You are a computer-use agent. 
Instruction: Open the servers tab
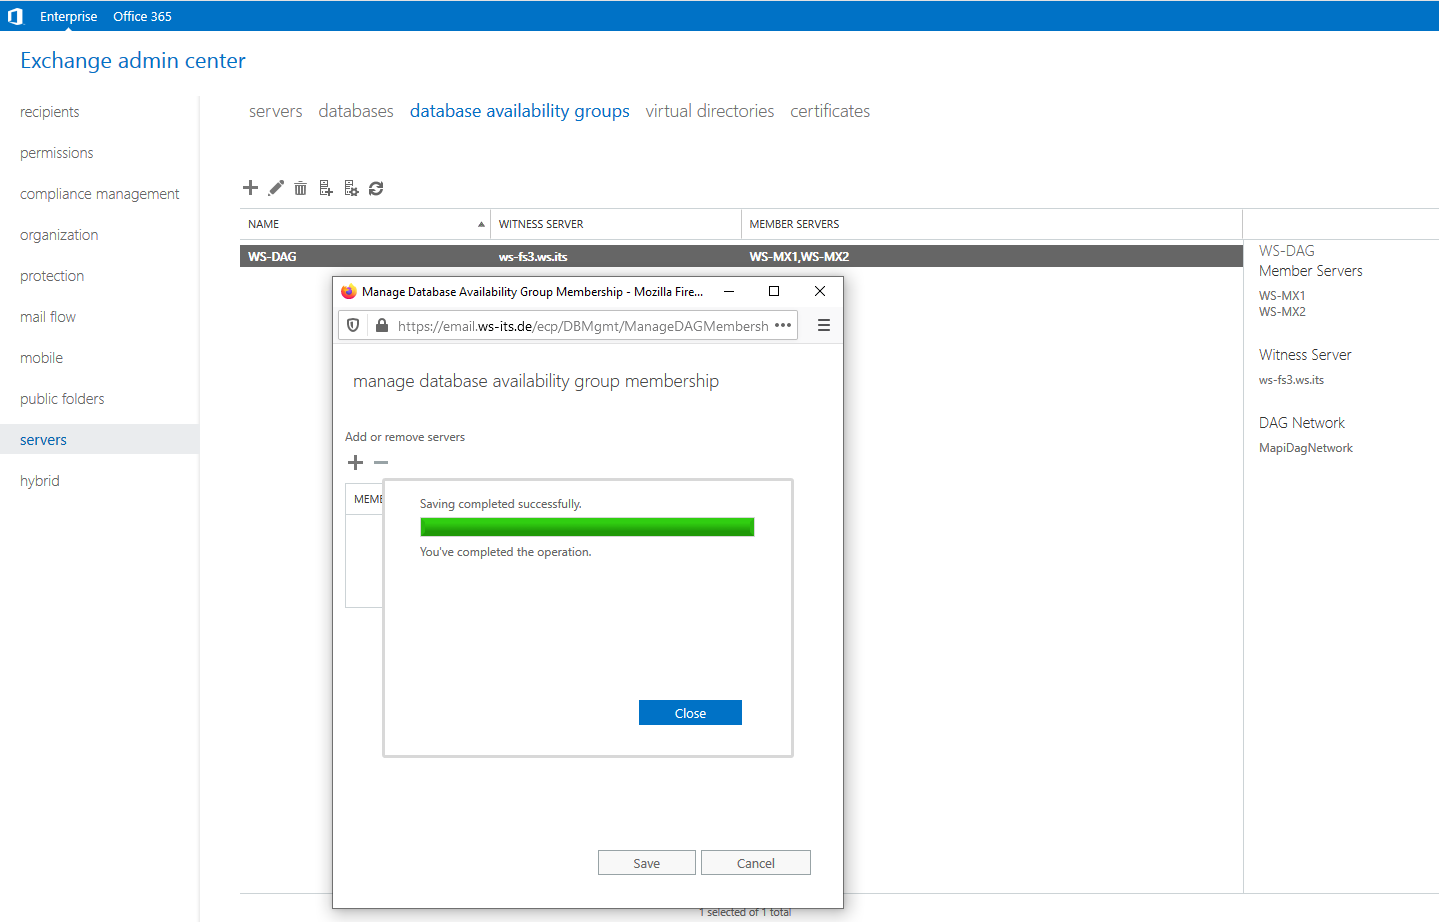coord(275,111)
